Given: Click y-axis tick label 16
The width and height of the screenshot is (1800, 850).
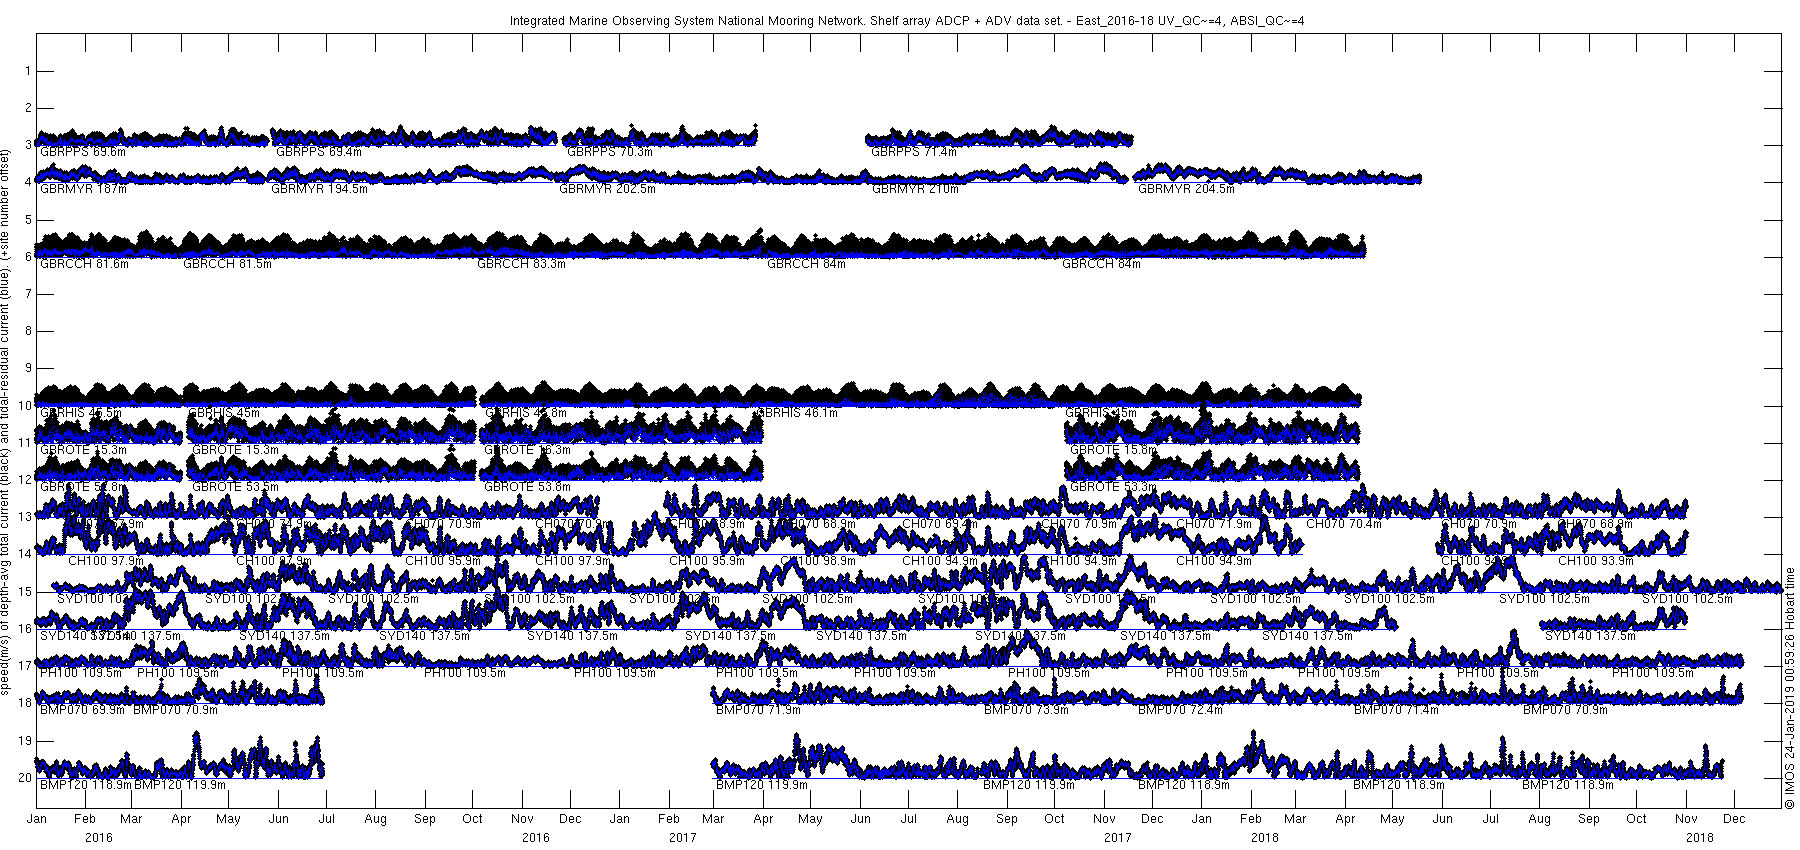Looking at the screenshot, I should tap(24, 629).
